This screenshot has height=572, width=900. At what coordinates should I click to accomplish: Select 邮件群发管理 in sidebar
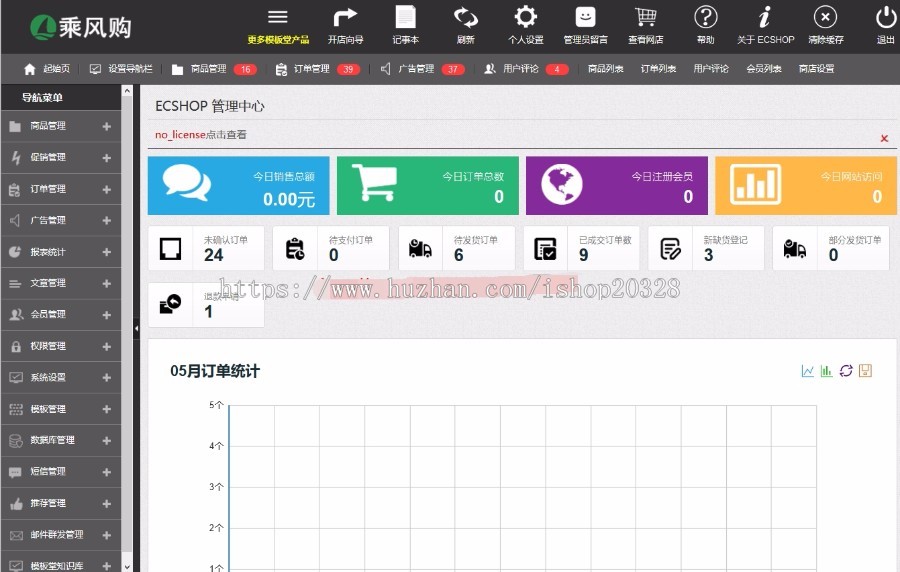[x=61, y=535]
